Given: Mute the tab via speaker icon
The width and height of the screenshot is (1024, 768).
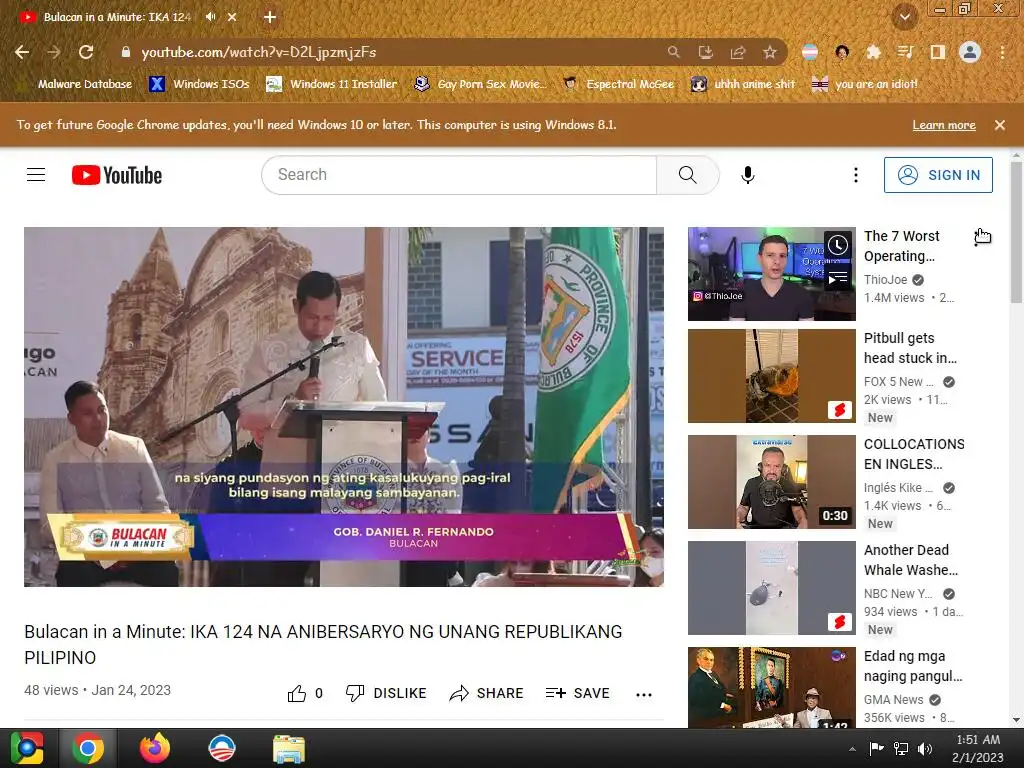Looking at the screenshot, I should 210,17.
